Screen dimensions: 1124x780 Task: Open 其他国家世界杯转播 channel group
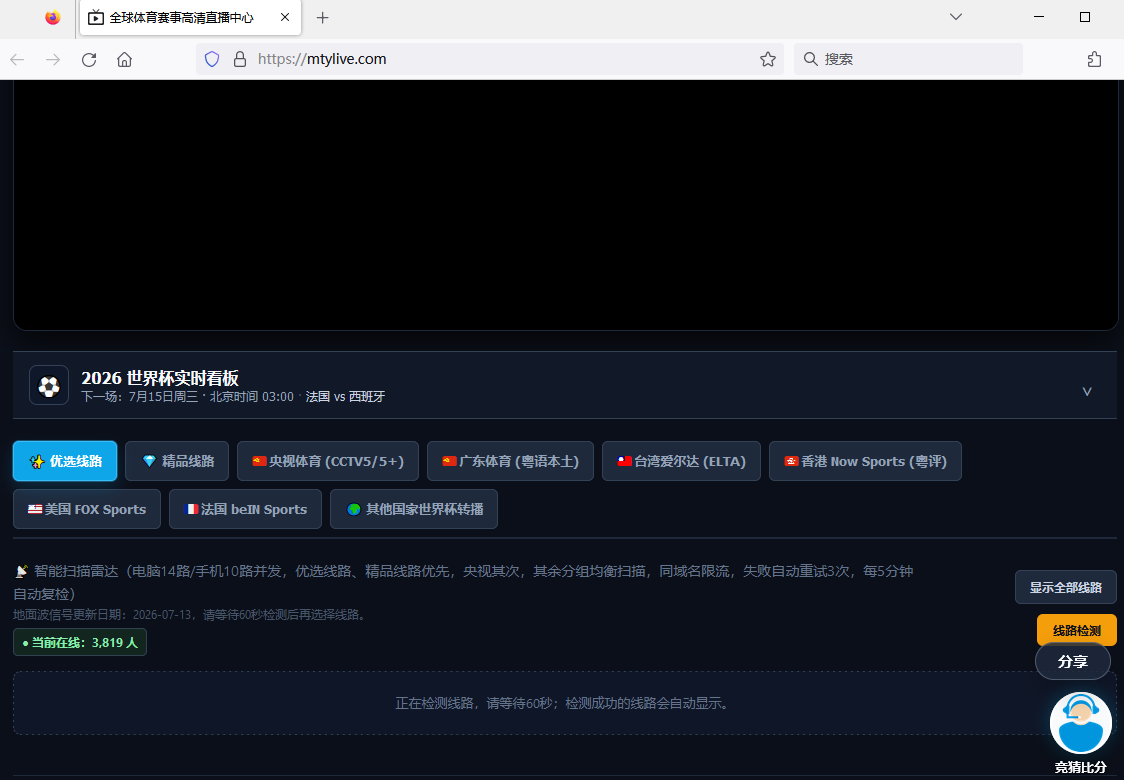click(414, 509)
